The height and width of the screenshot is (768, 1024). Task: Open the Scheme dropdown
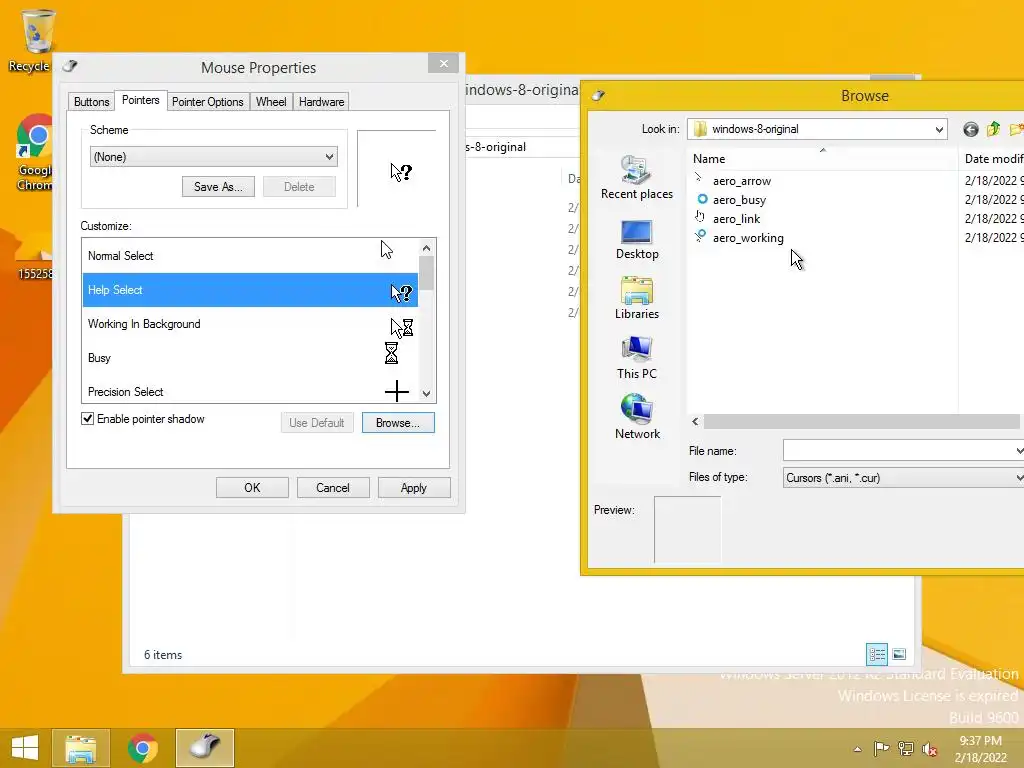[214, 157]
